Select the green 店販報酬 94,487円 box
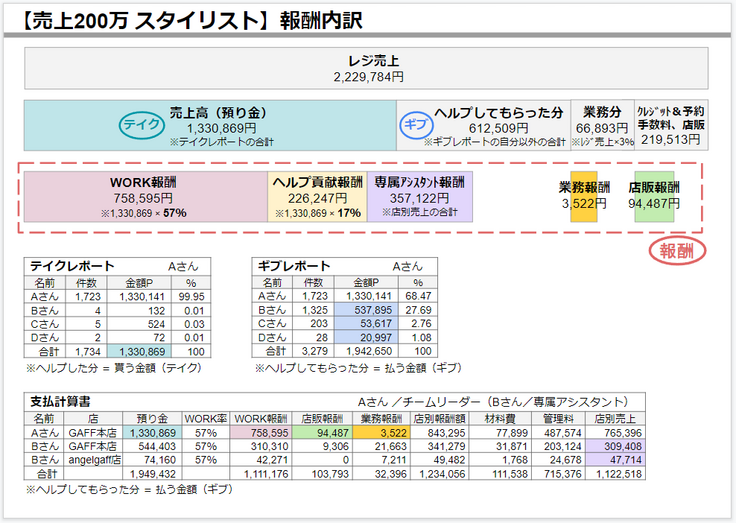 coord(654,197)
